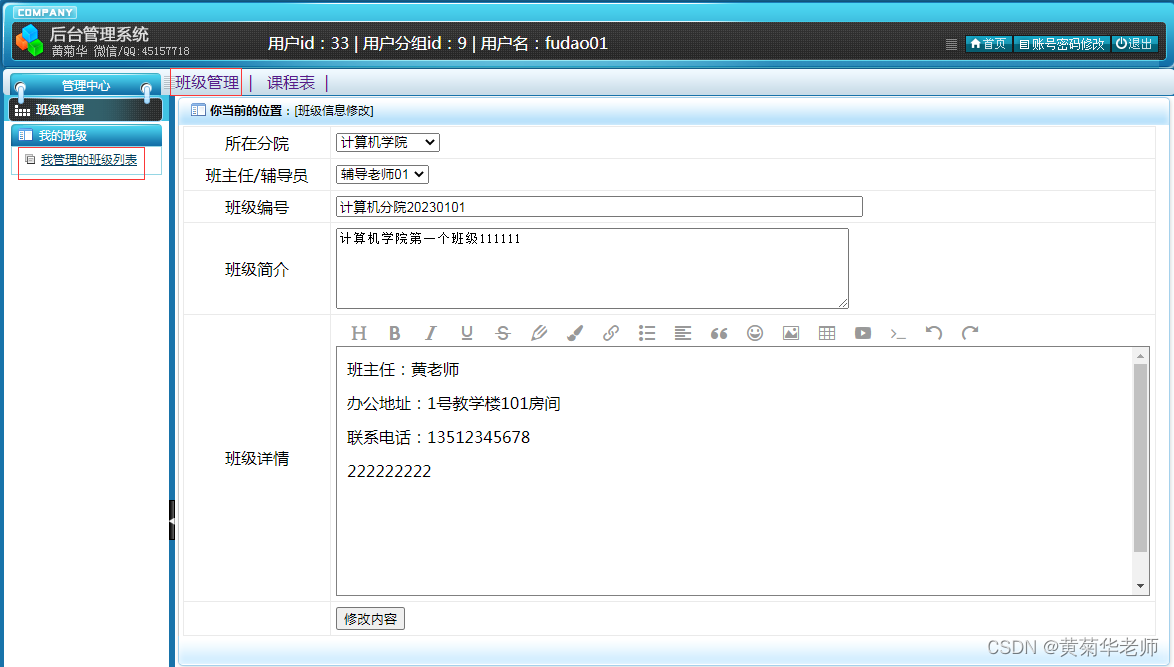Click the list icon beside 首页
The width and height of the screenshot is (1174, 667).
pyautogui.click(x=951, y=44)
